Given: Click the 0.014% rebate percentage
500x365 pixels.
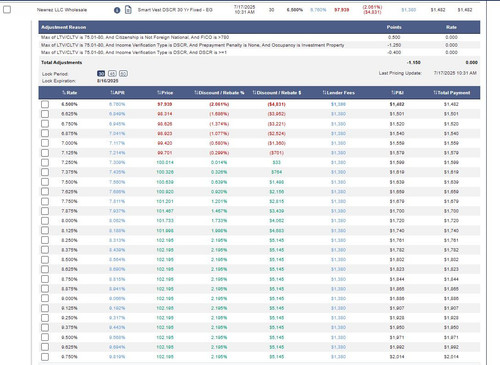Looking at the screenshot, I should pos(219,162).
